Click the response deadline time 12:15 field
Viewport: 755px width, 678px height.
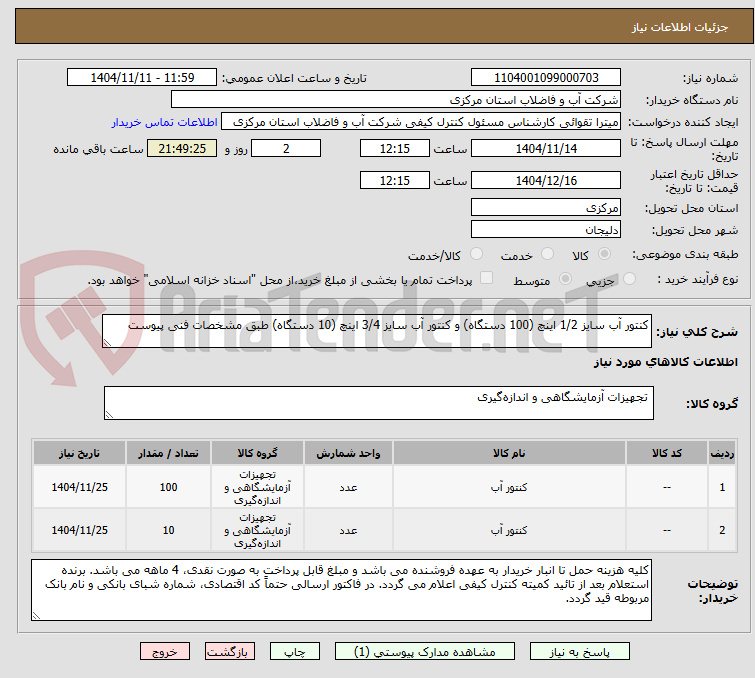point(394,148)
